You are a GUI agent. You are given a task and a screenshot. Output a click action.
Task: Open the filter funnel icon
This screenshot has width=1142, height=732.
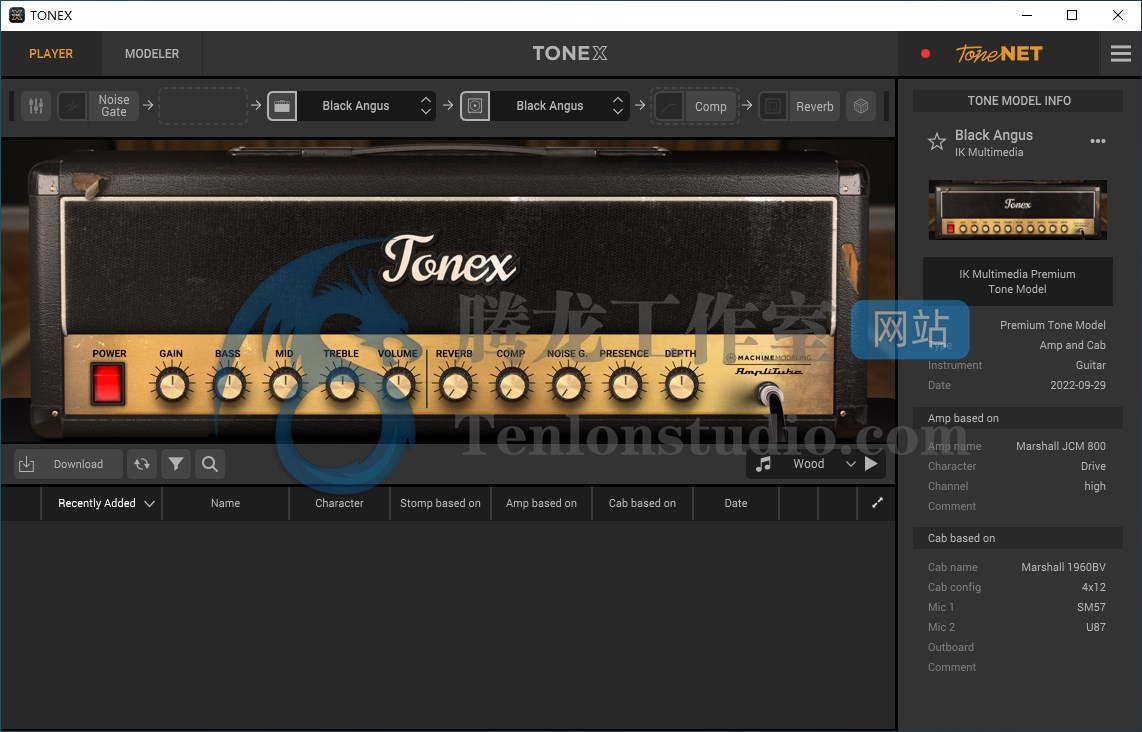point(176,464)
